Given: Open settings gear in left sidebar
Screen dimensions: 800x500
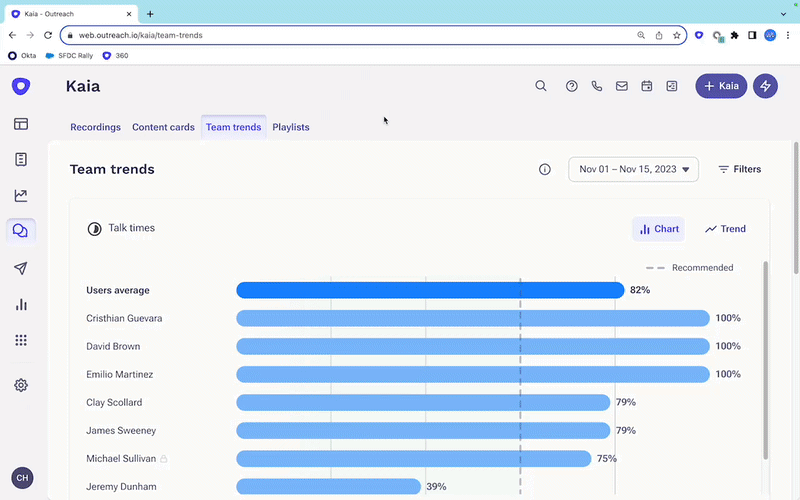Looking at the screenshot, I should point(21,385).
